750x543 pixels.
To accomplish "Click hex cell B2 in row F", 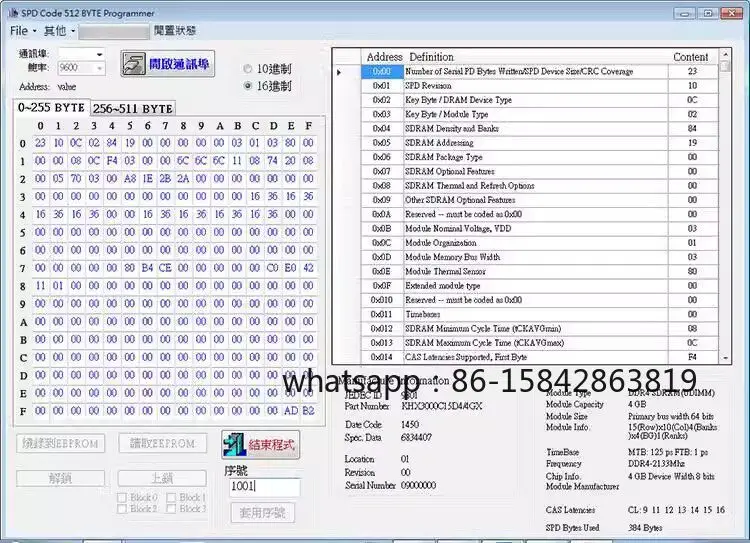I will (309, 411).
